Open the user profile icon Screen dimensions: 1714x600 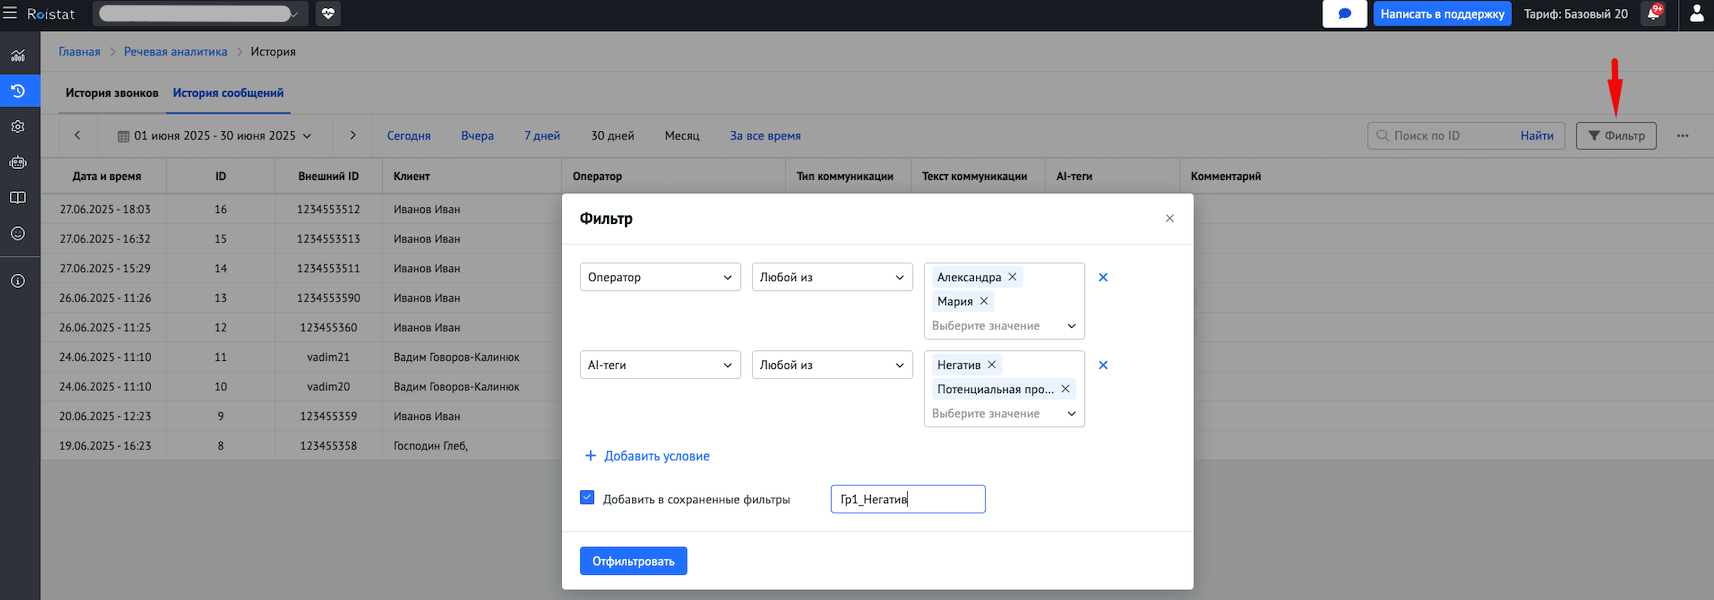point(1696,14)
